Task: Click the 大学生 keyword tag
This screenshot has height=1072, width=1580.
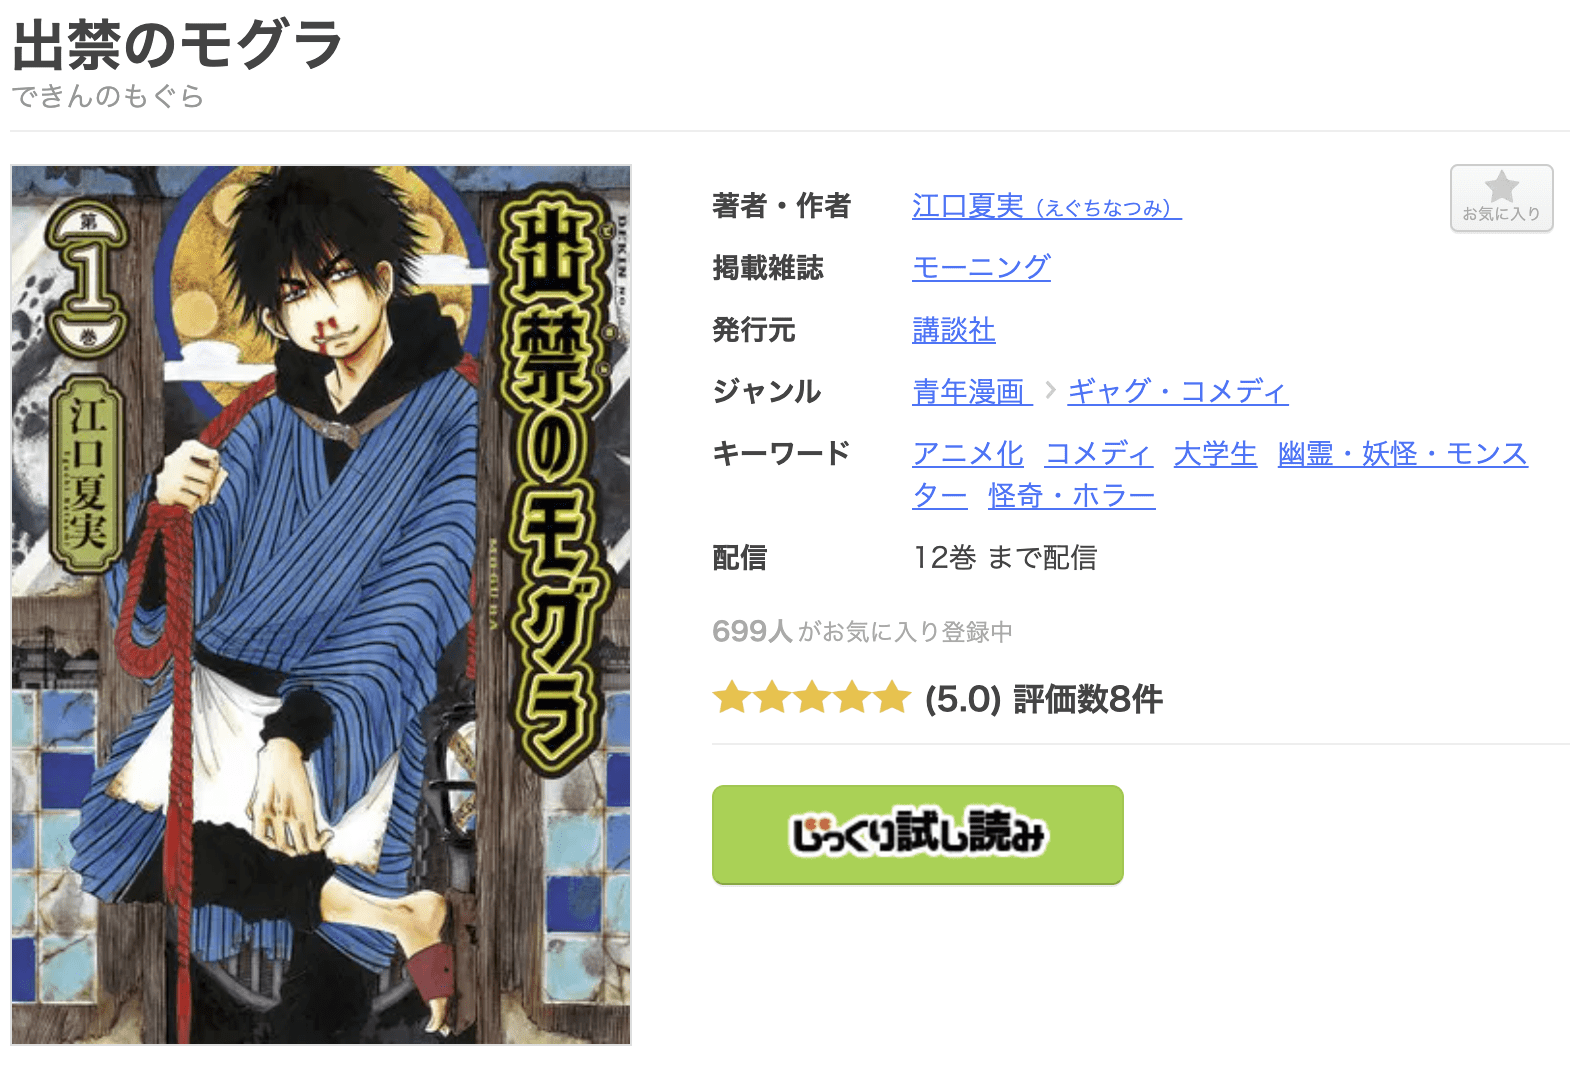Action: point(1215,453)
